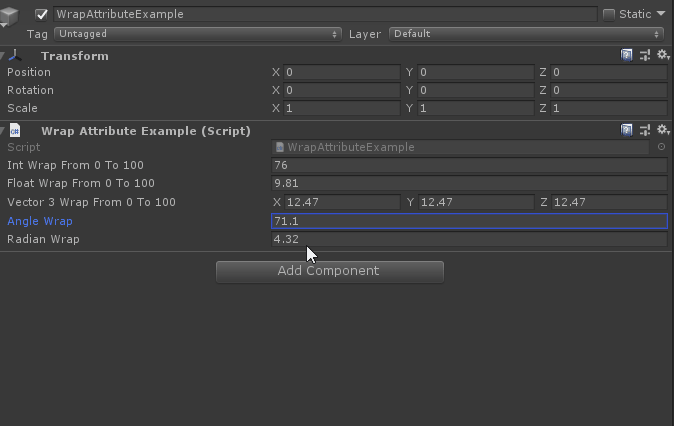
Task: Open Transform component help reference icon
Action: tap(627, 56)
